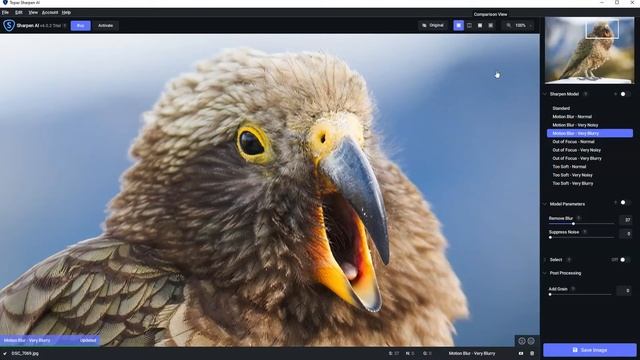This screenshot has height=360, width=640.
Task: Collapse the Post Processing section
Action: click(545, 273)
